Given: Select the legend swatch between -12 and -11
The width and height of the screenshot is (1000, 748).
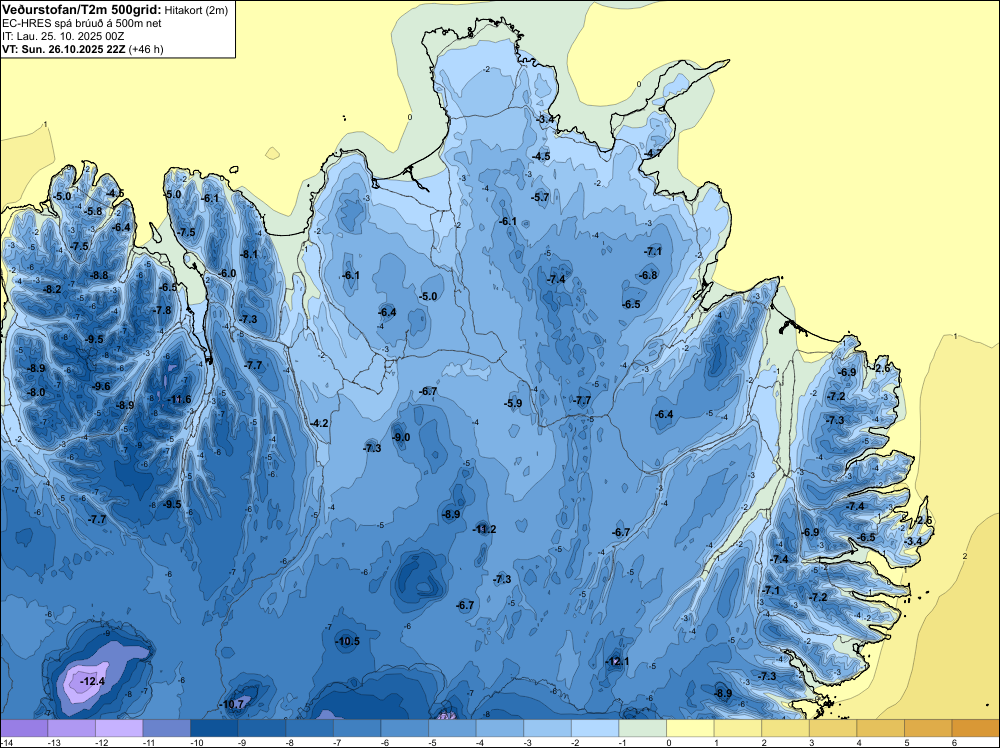Looking at the screenshot, I should pyautogui.click(x=119, y=728).
